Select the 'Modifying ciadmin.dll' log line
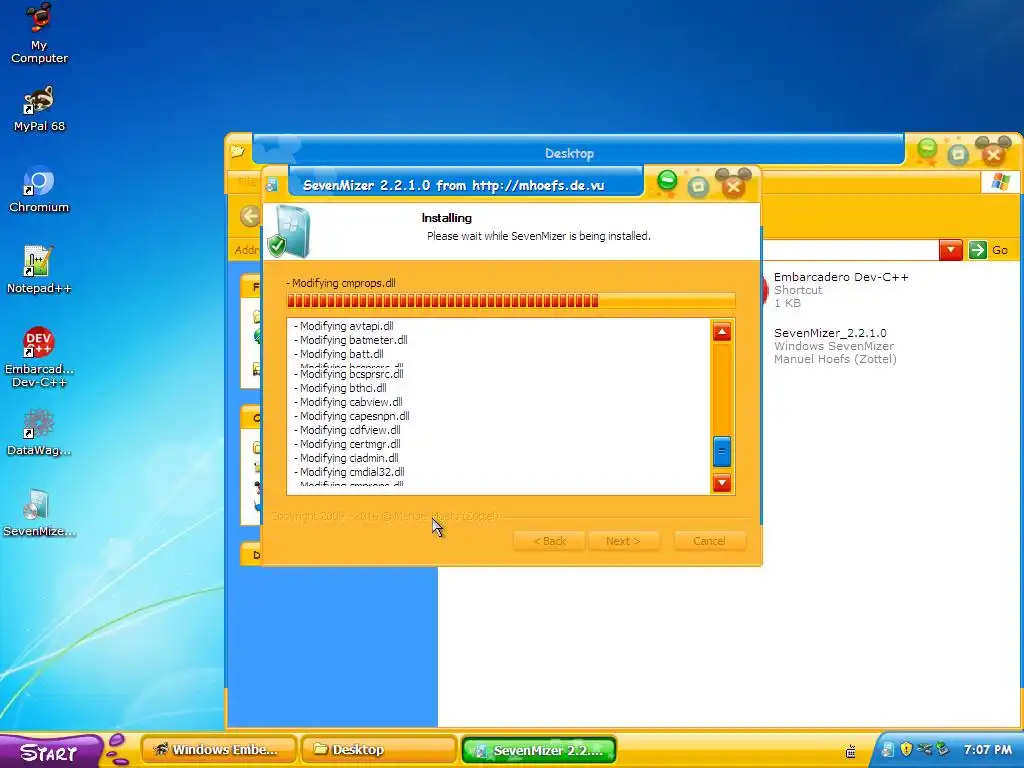The width and height of the screenshot is (1024, 768). 346,458
